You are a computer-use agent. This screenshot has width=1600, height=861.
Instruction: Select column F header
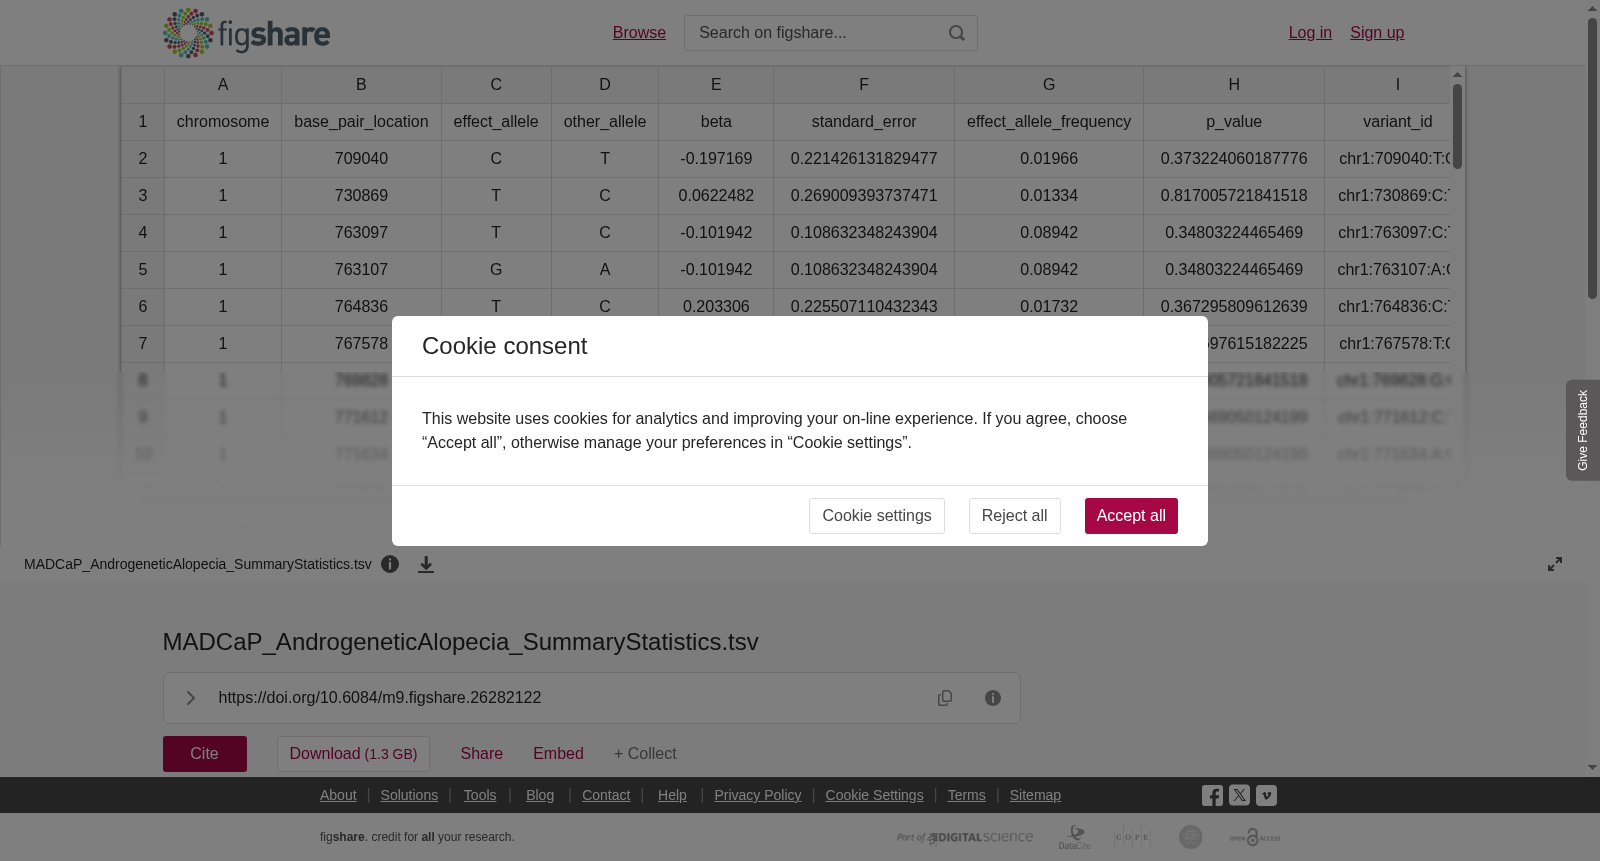[x=864, y=85]
